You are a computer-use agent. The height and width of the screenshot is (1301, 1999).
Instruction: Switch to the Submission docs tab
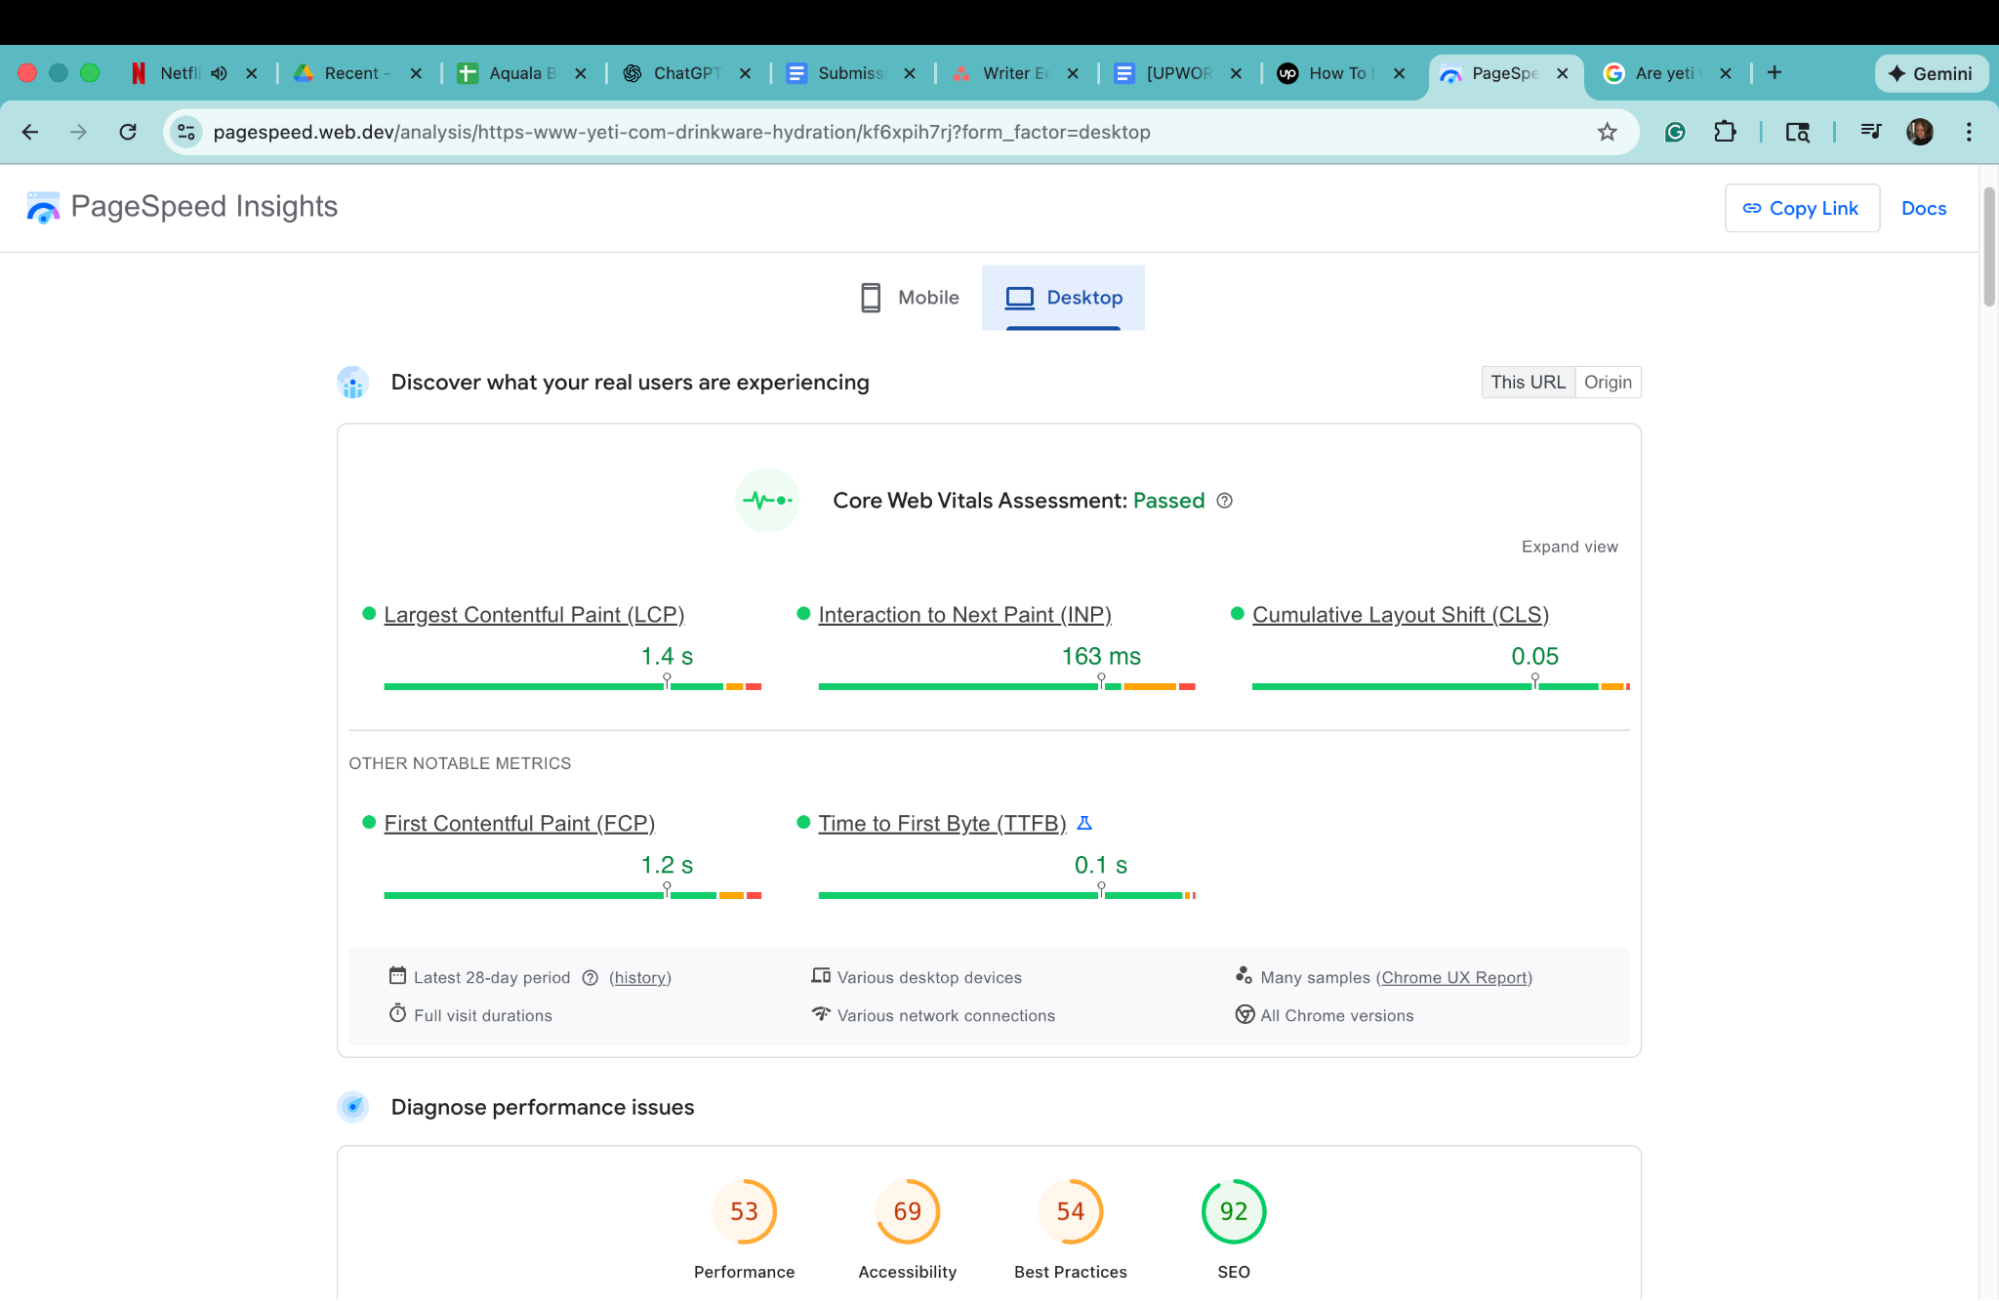[x=850, y=73]
